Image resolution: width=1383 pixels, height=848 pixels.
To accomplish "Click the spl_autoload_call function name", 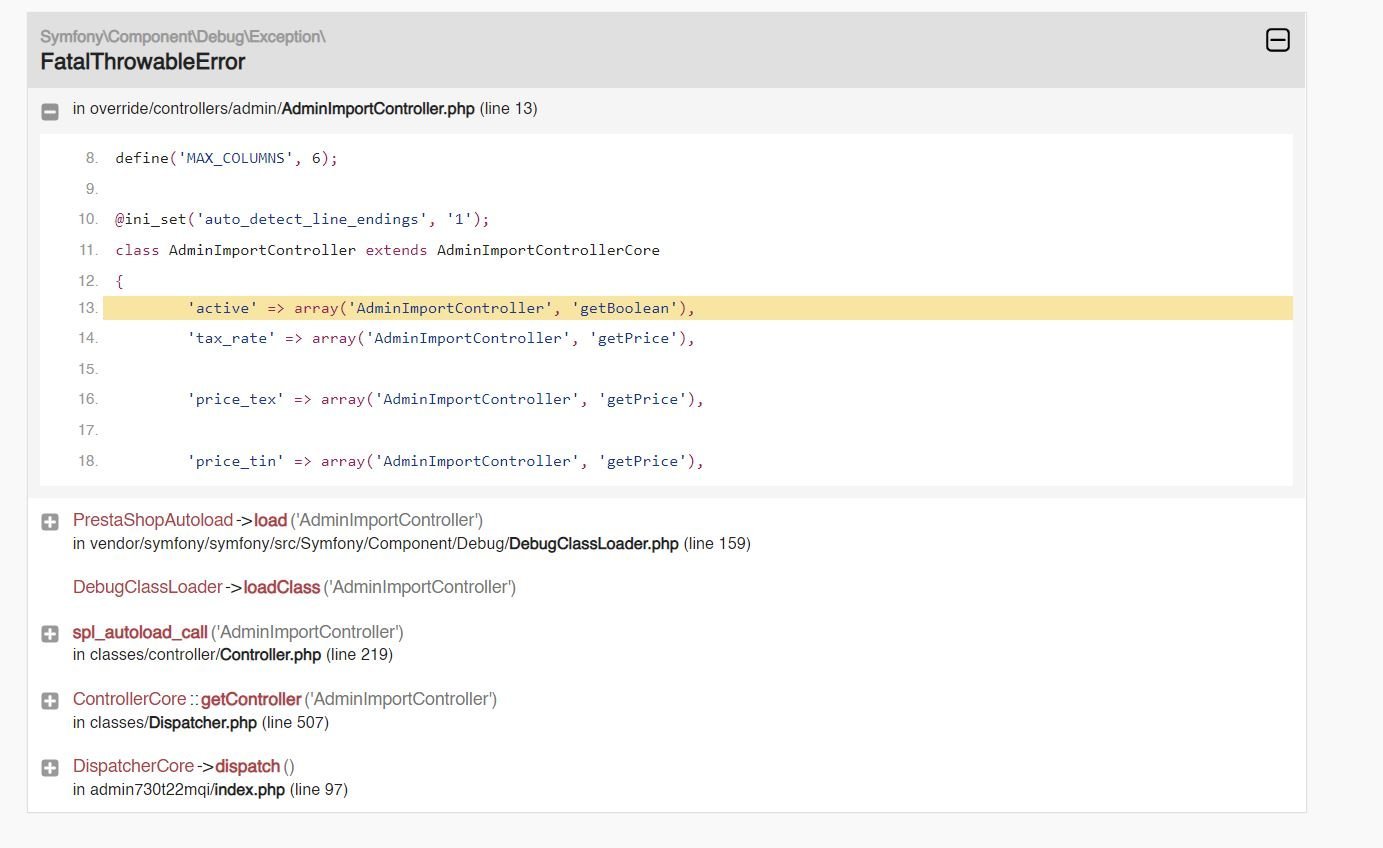I will (x=140, y=632).
